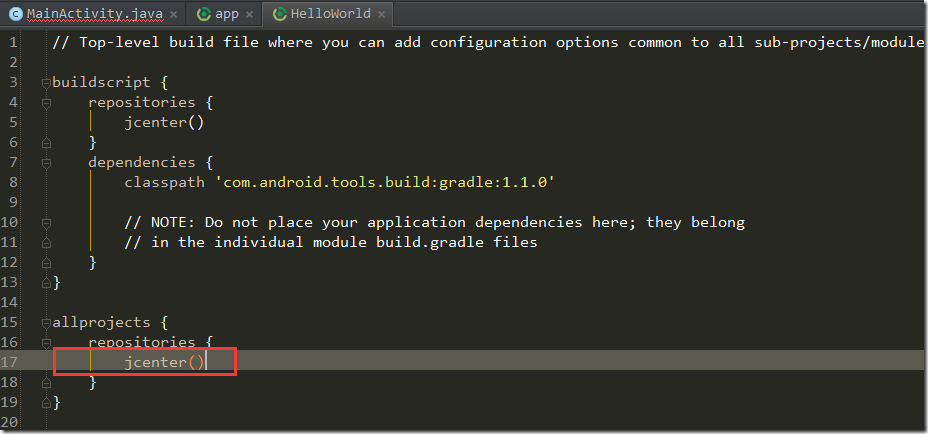
Task: Click the gradle icon on HelloWorld tab
Action: pyautogui.click(x=279, y=14)
